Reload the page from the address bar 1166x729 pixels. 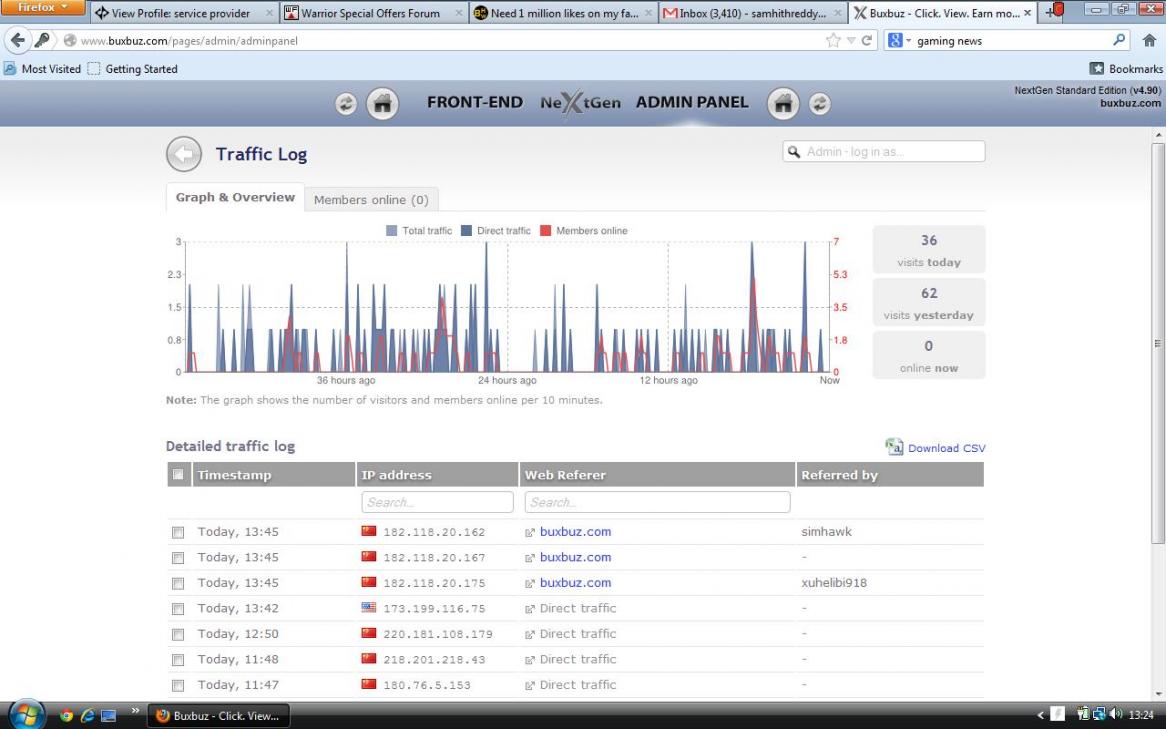[866, 40]
